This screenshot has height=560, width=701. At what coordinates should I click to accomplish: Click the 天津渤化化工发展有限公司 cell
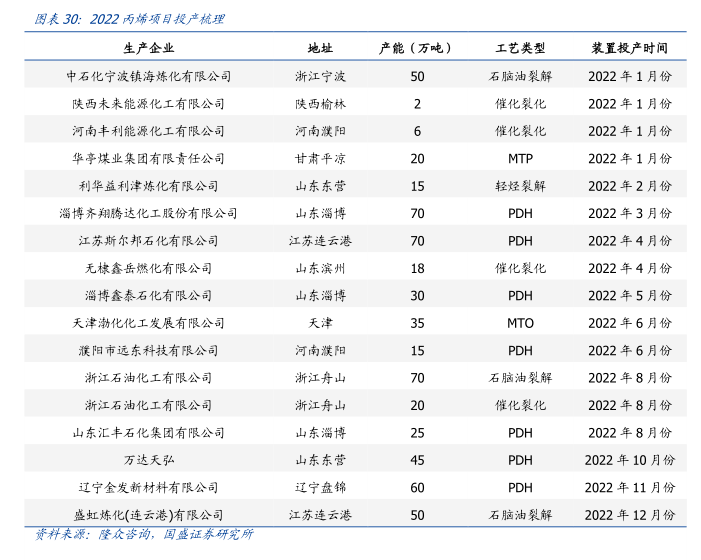[148, 323]
